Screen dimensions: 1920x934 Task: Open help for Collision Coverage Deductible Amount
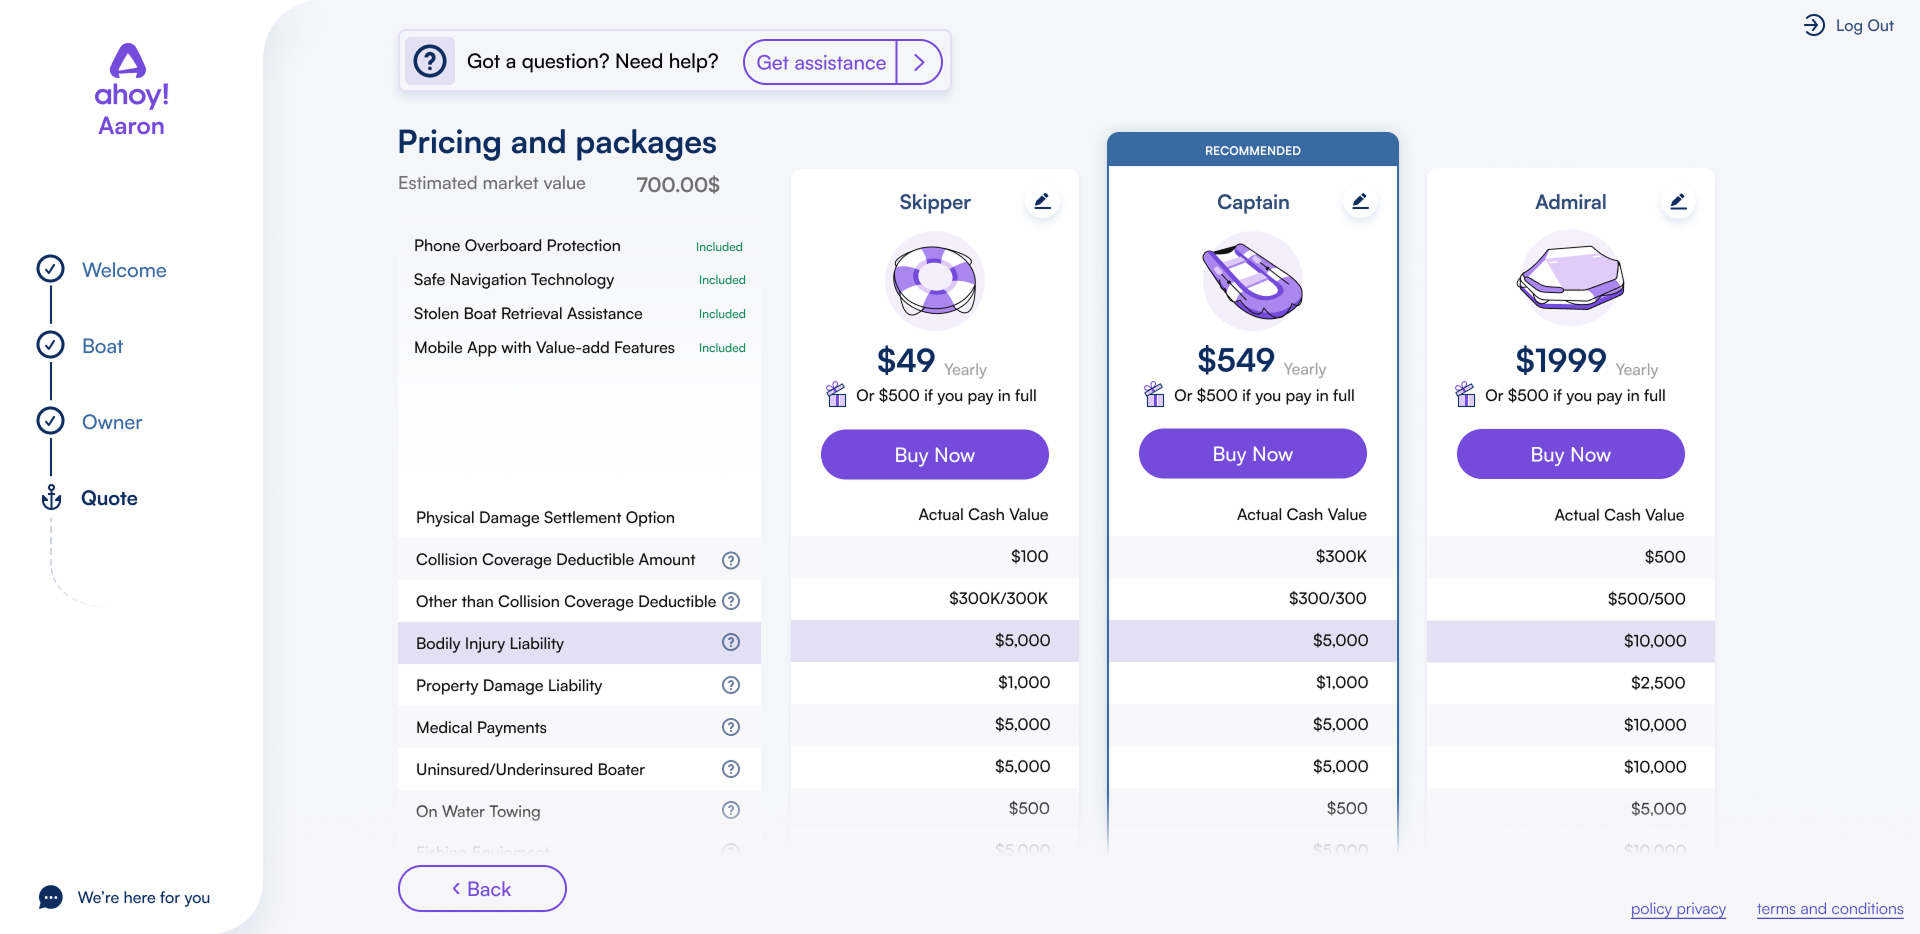pyautogui.click(x=731, y=560)
